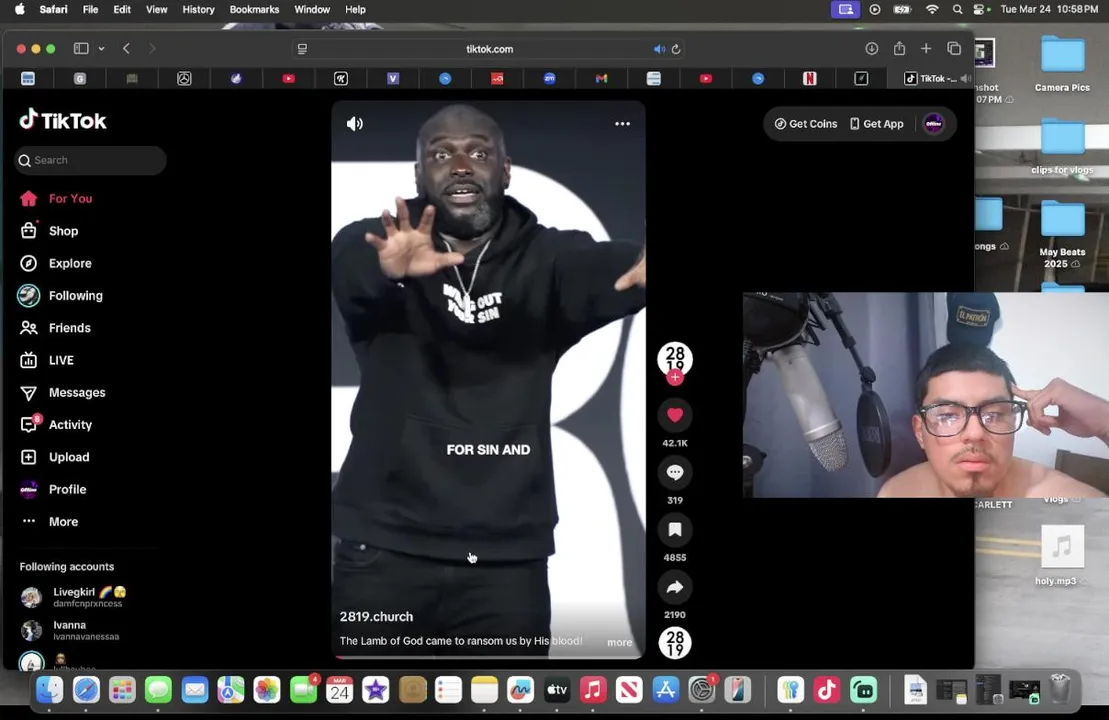The height and width of the screenshot is (720, 1109).
Task: Go to Following feed
Action: click(x=61, y=296)
